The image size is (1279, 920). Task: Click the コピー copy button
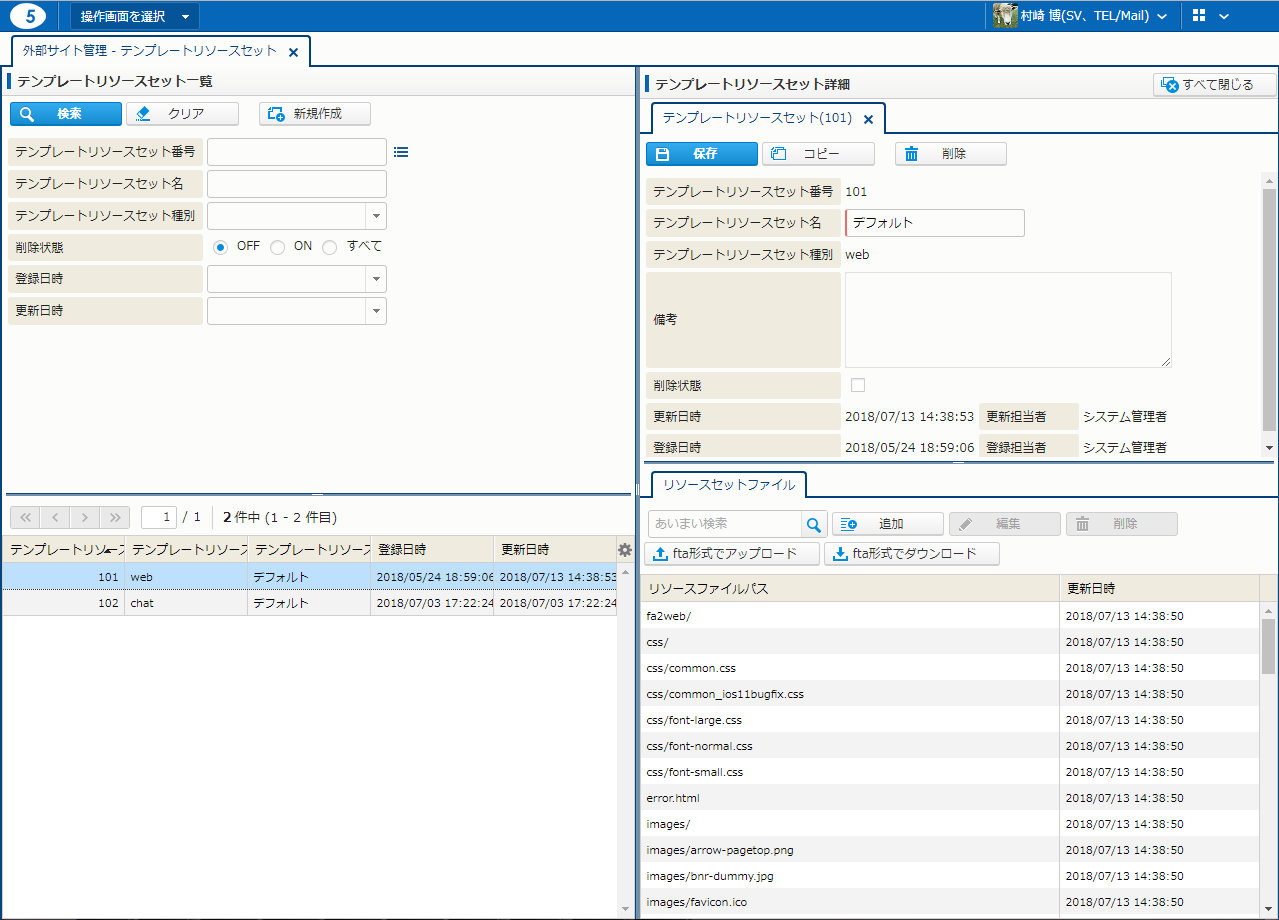818,154
